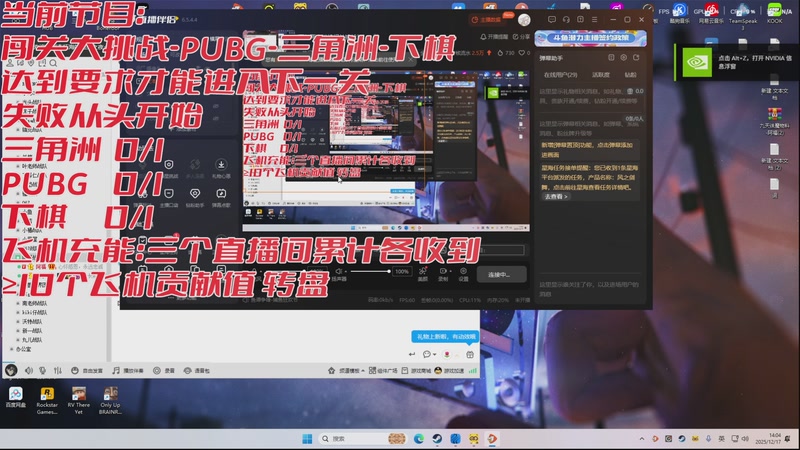Mute the 扬声器 speaker in 直播伴侣
Image resolution: width=800 pixels, height=450 pixels.
pos(339,271)
